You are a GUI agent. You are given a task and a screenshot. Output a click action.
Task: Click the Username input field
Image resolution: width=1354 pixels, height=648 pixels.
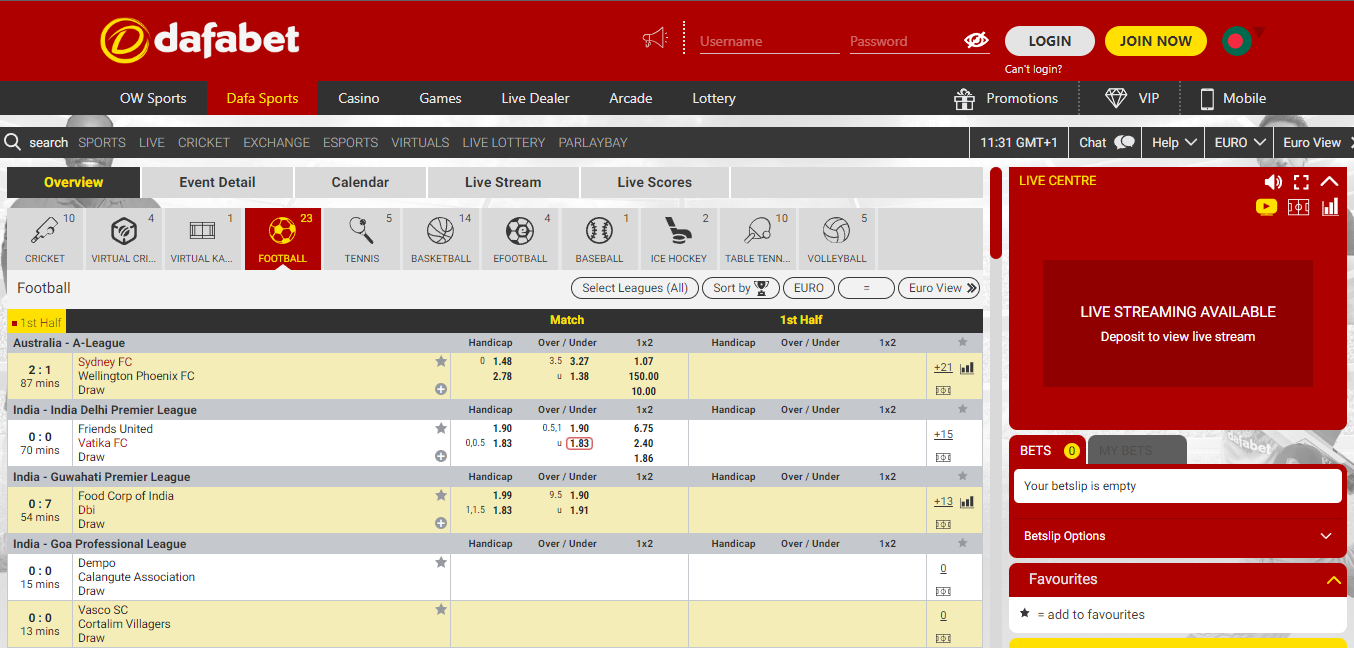click(x=768, y=42)
